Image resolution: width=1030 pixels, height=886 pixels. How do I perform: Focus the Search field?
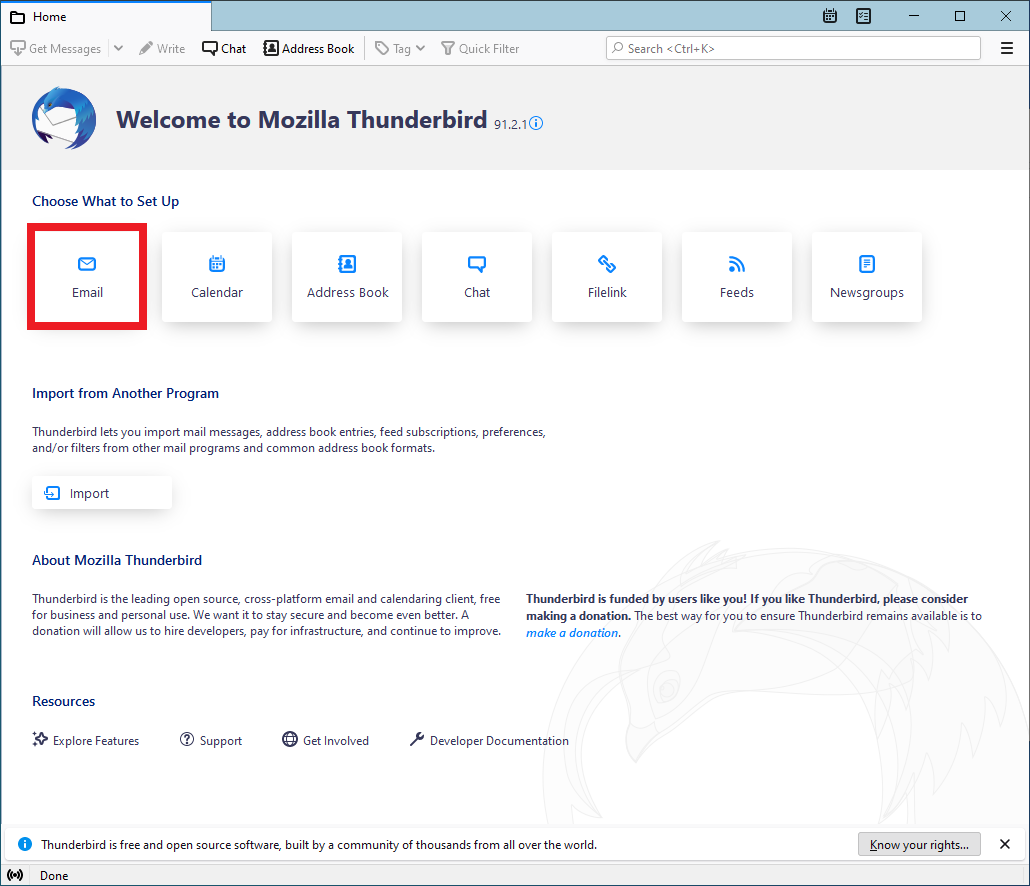point(794,48)
